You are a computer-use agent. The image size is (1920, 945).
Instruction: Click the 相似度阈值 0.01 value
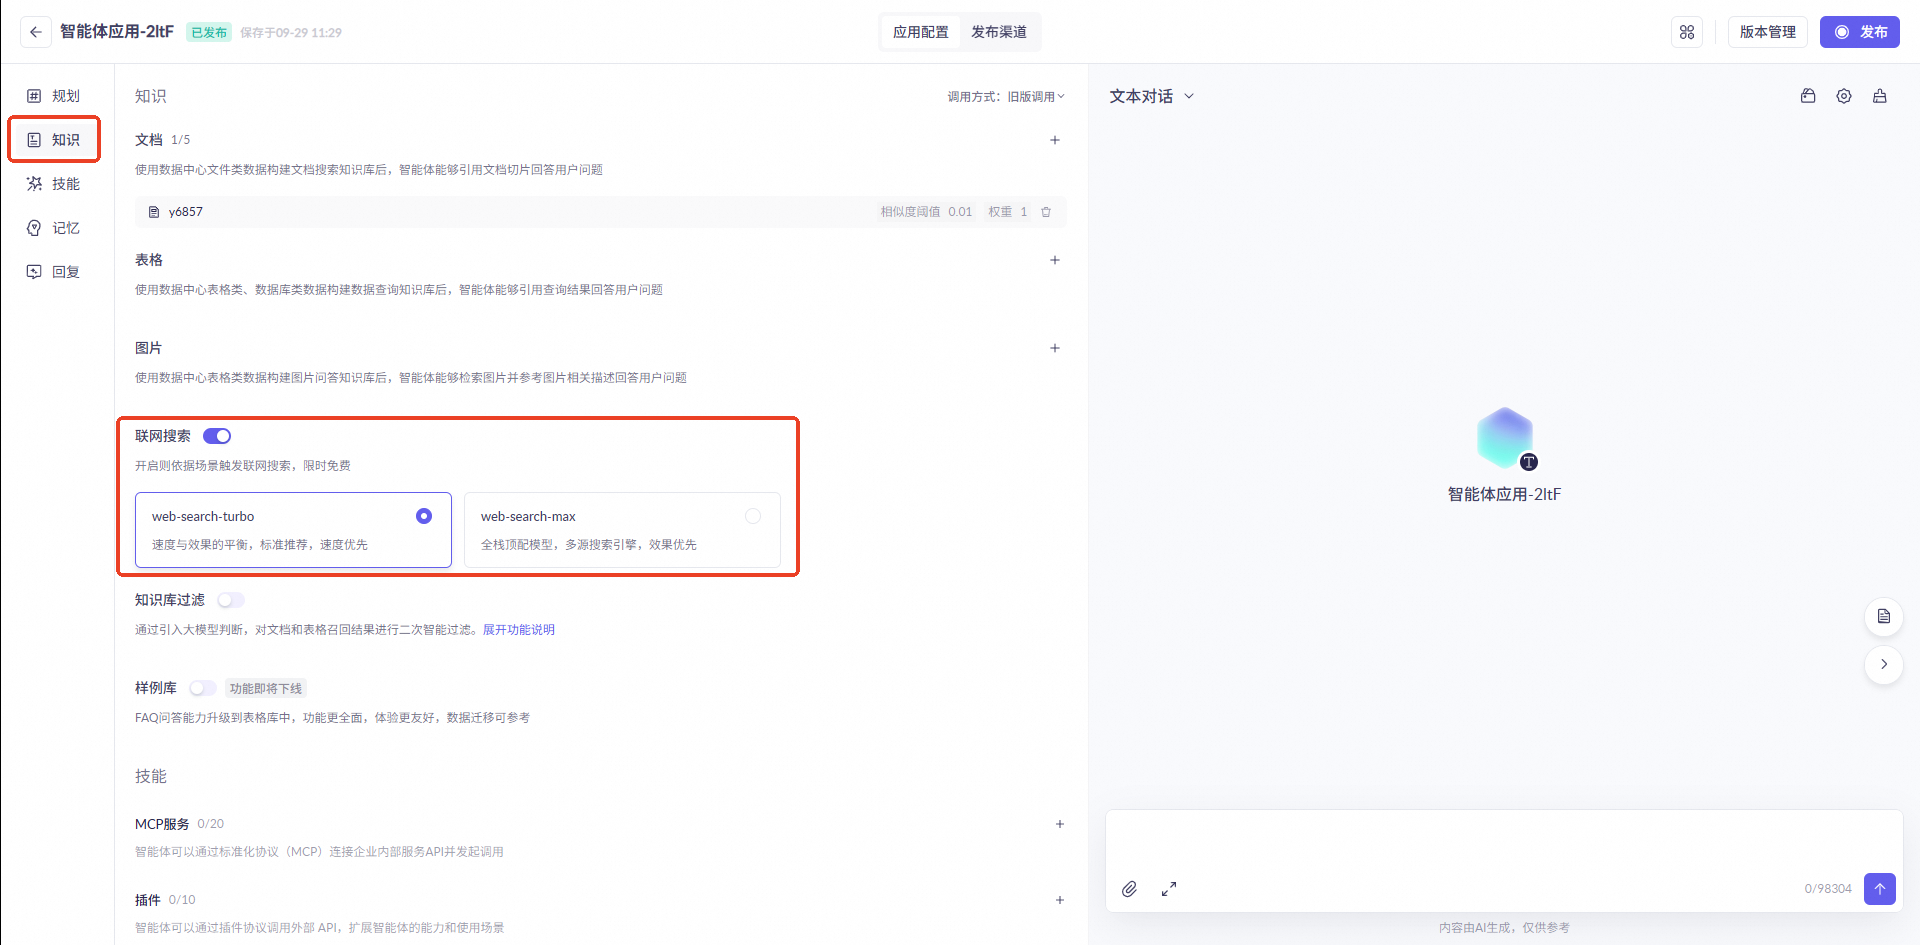[x=926, y=212]
